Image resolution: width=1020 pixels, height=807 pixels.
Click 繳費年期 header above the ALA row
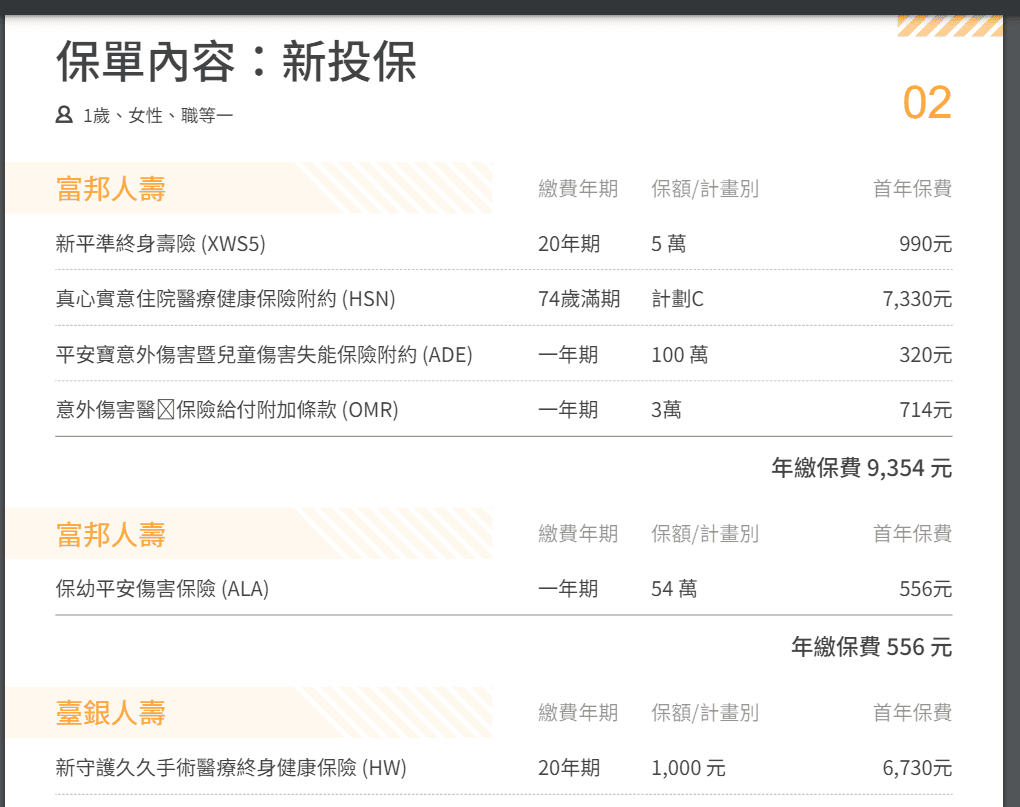pos(578,534)
